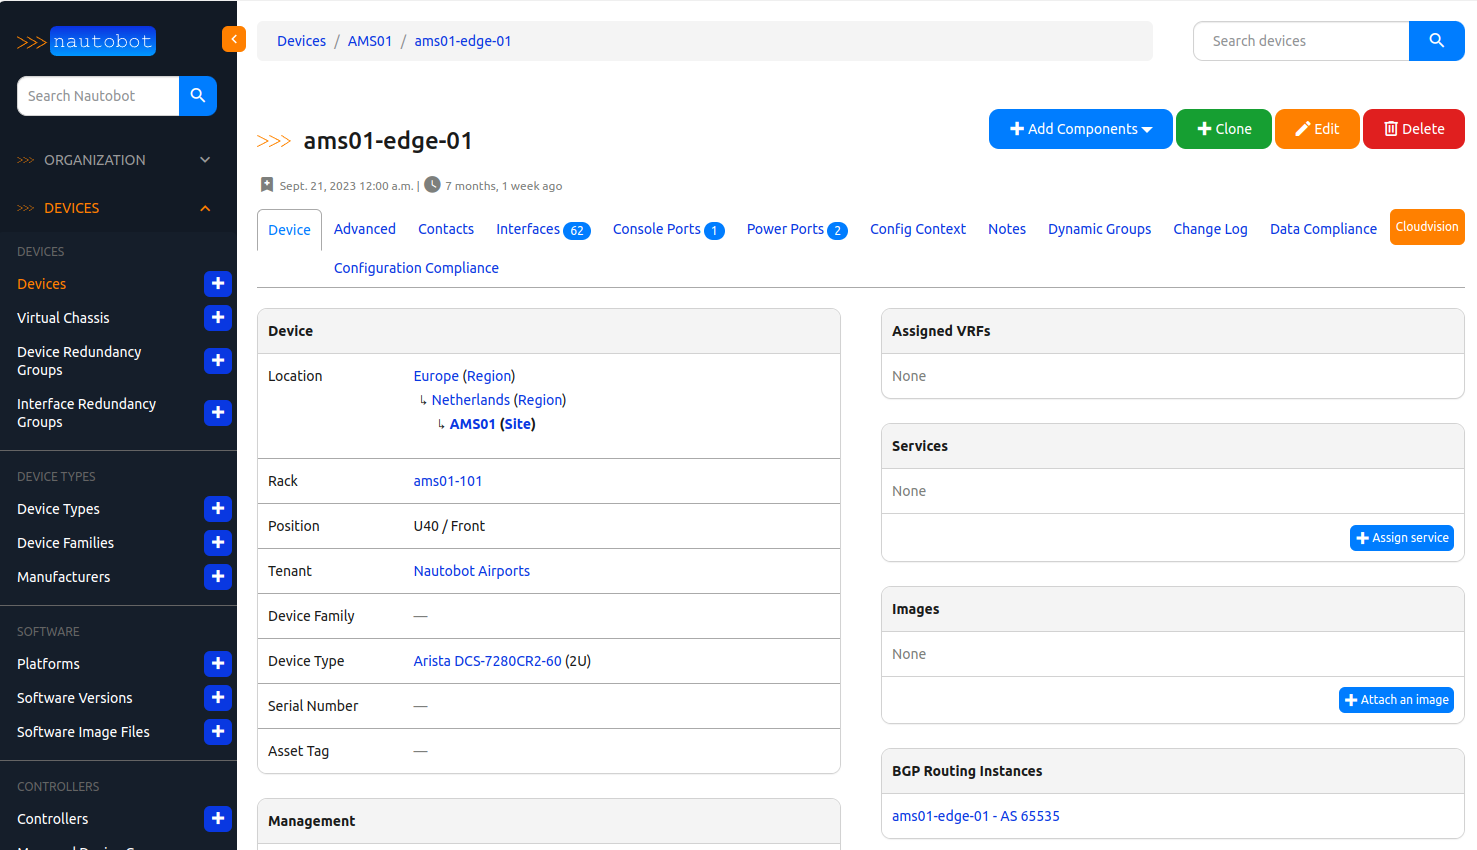This screenshot has width=1477, height=850.
Task: Click the Search devices input field
Action: click(1300, 41)
